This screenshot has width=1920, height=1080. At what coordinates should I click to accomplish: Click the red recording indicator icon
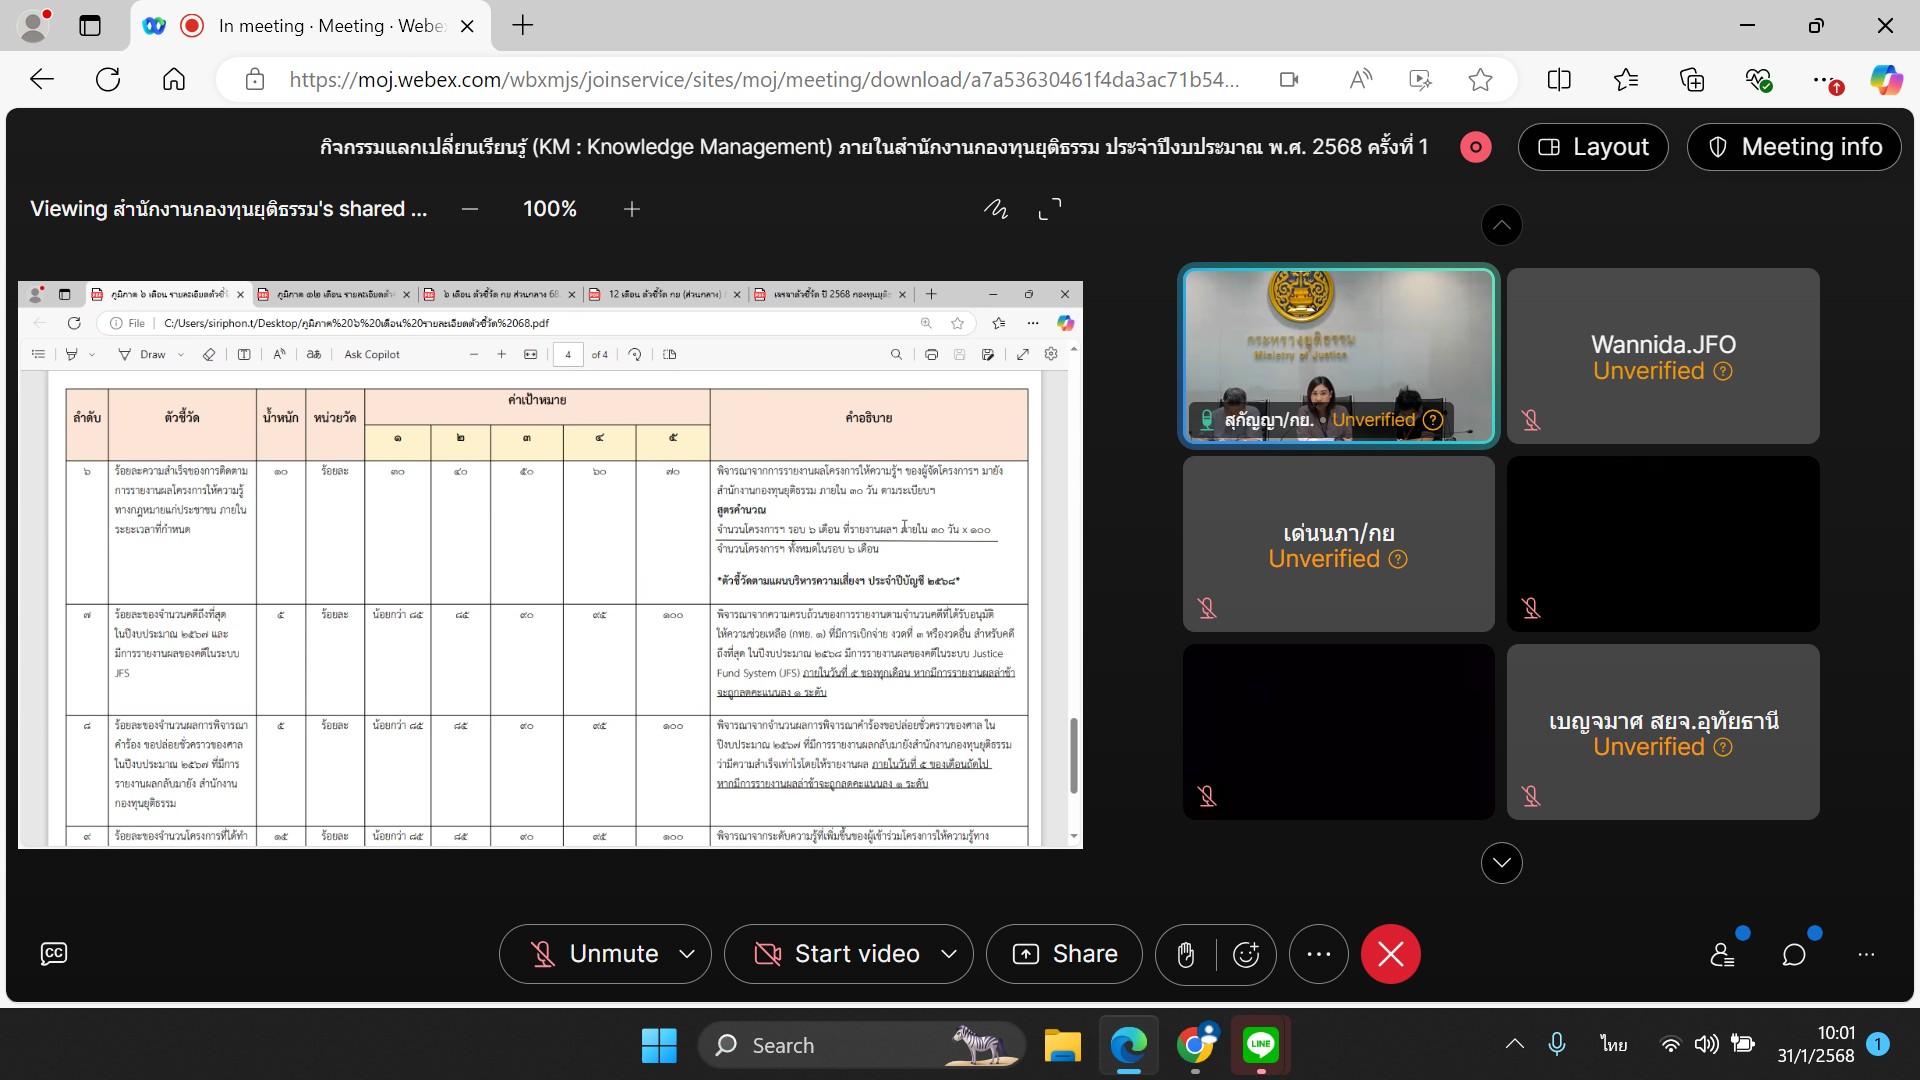pyautogui.click(x=1475, y=147)
